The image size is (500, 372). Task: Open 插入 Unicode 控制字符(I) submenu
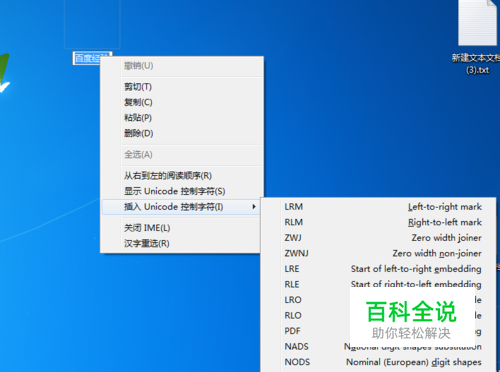tap(182, 207)
